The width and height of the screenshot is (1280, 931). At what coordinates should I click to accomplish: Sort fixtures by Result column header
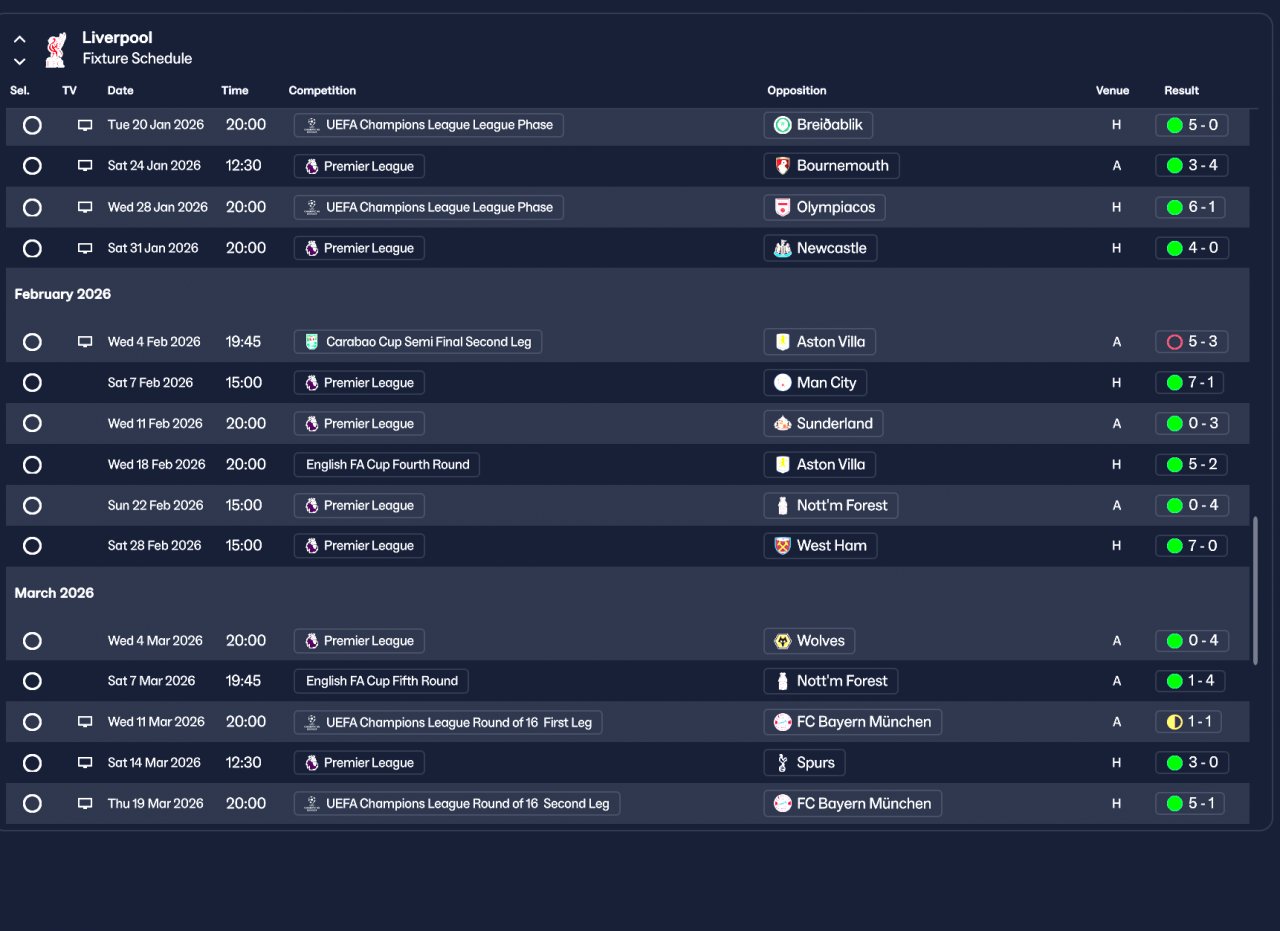tap(1181, 90)
